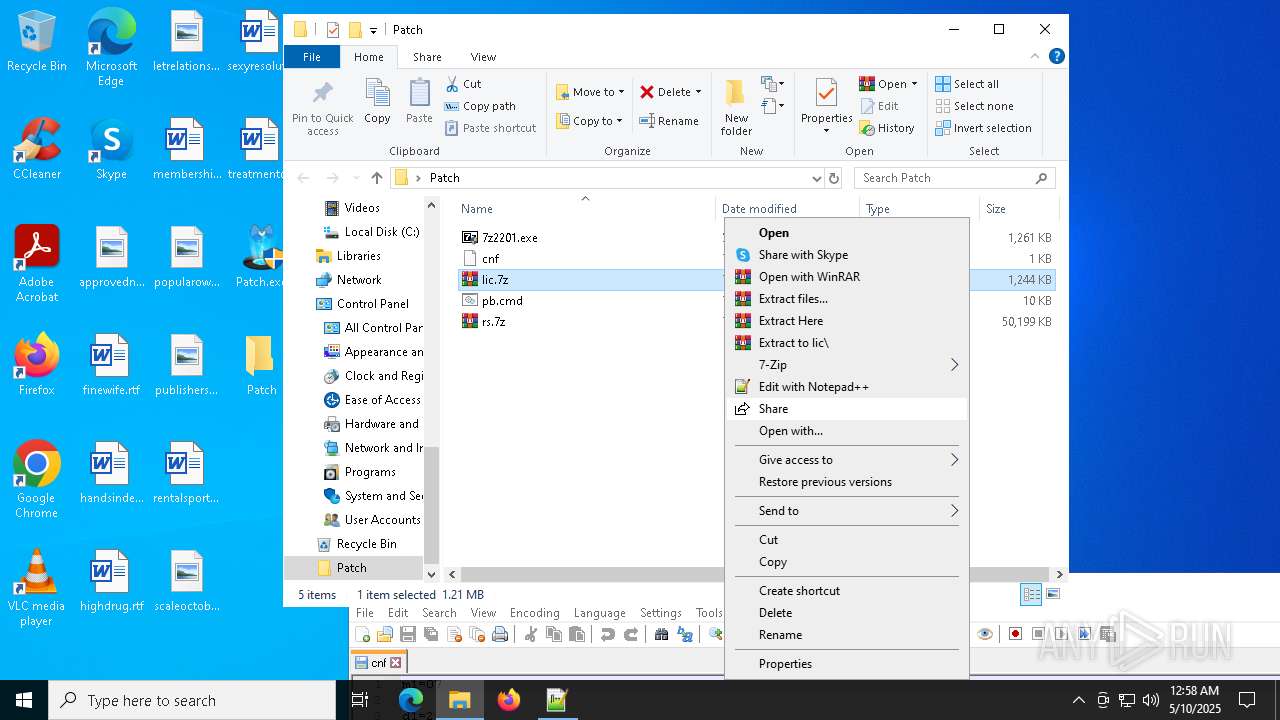Collapse the ribbon with the chevron
Viewport: 1280px width, 720px height.
coord(1035,57)
